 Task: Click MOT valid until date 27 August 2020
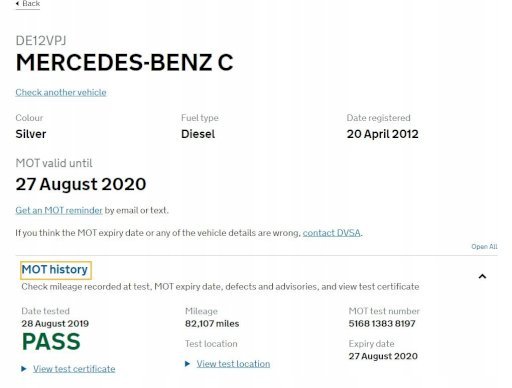tap(81, 184)
